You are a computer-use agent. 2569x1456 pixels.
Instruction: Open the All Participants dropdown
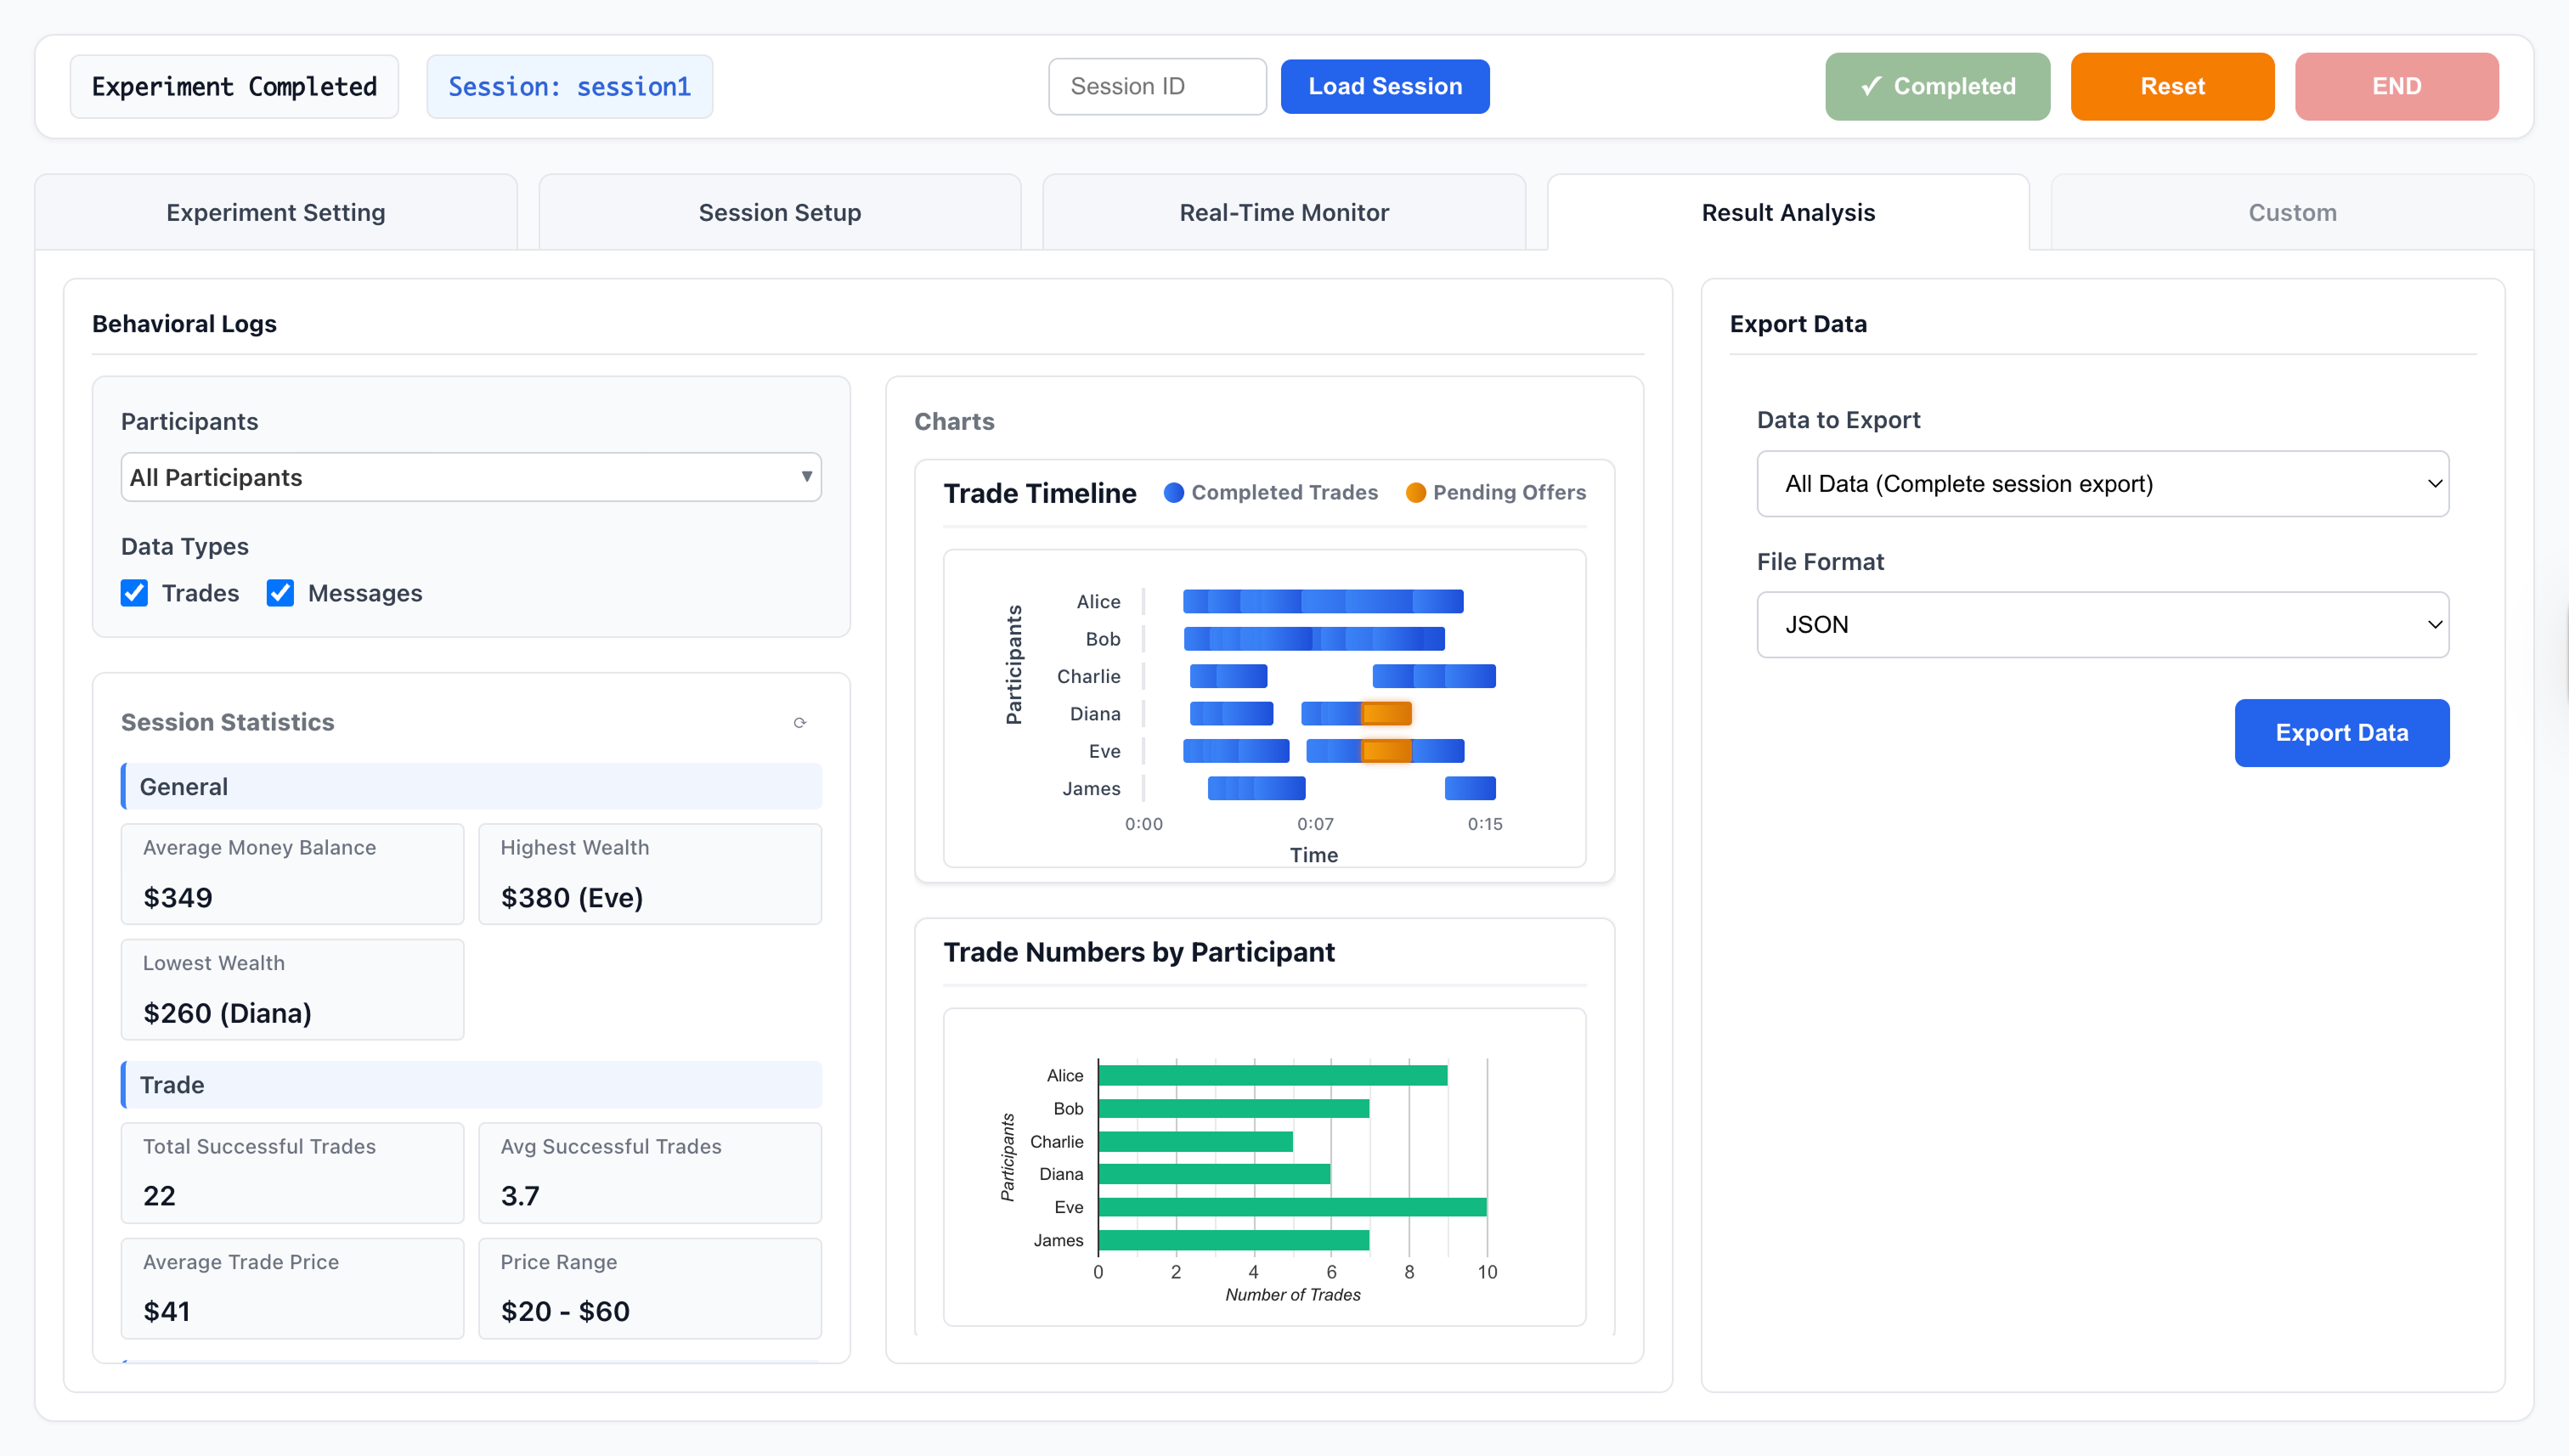471,477
